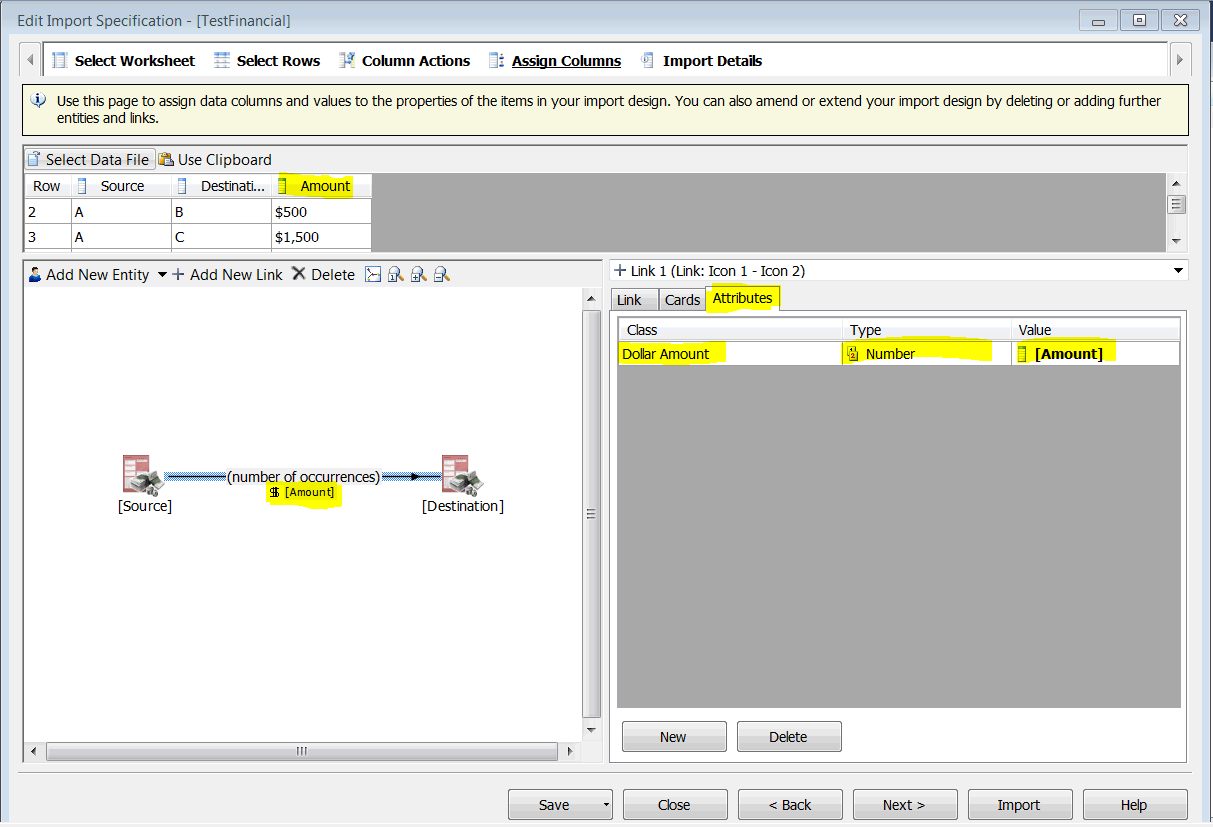Click the Import button
1213x827 pixels.
[1019, 804]
